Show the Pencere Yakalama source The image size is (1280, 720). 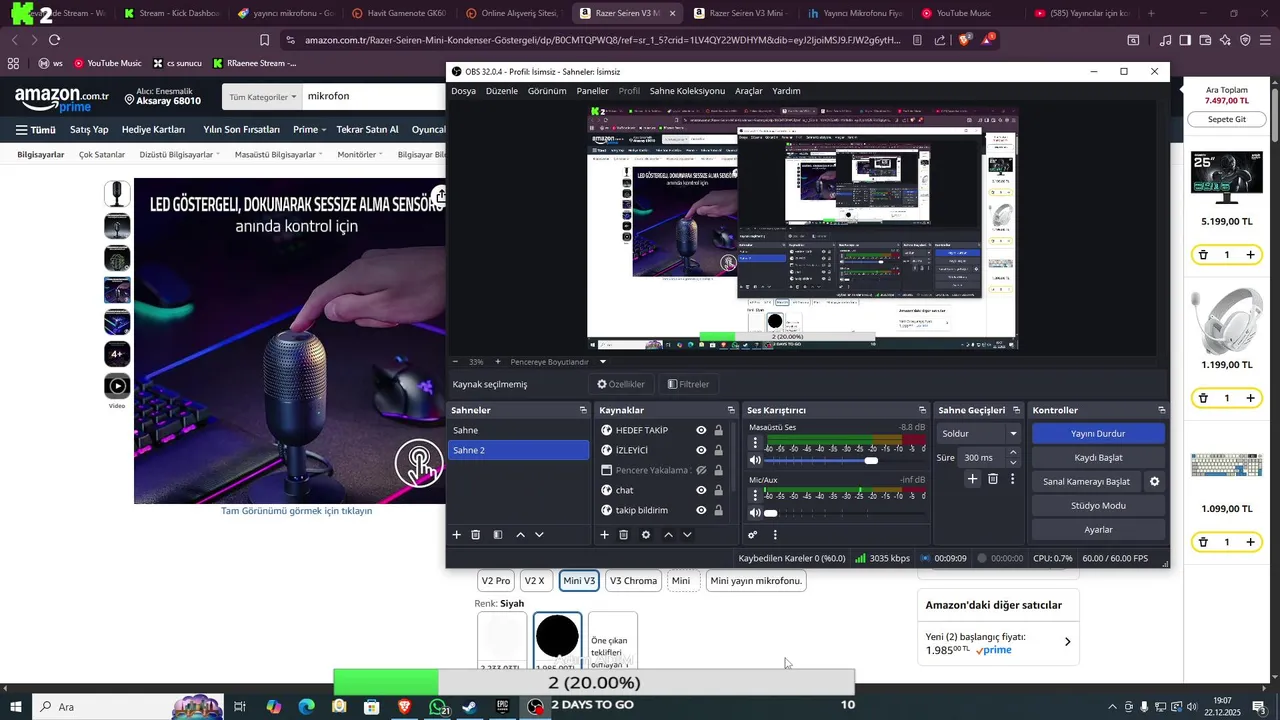point(701,470)
